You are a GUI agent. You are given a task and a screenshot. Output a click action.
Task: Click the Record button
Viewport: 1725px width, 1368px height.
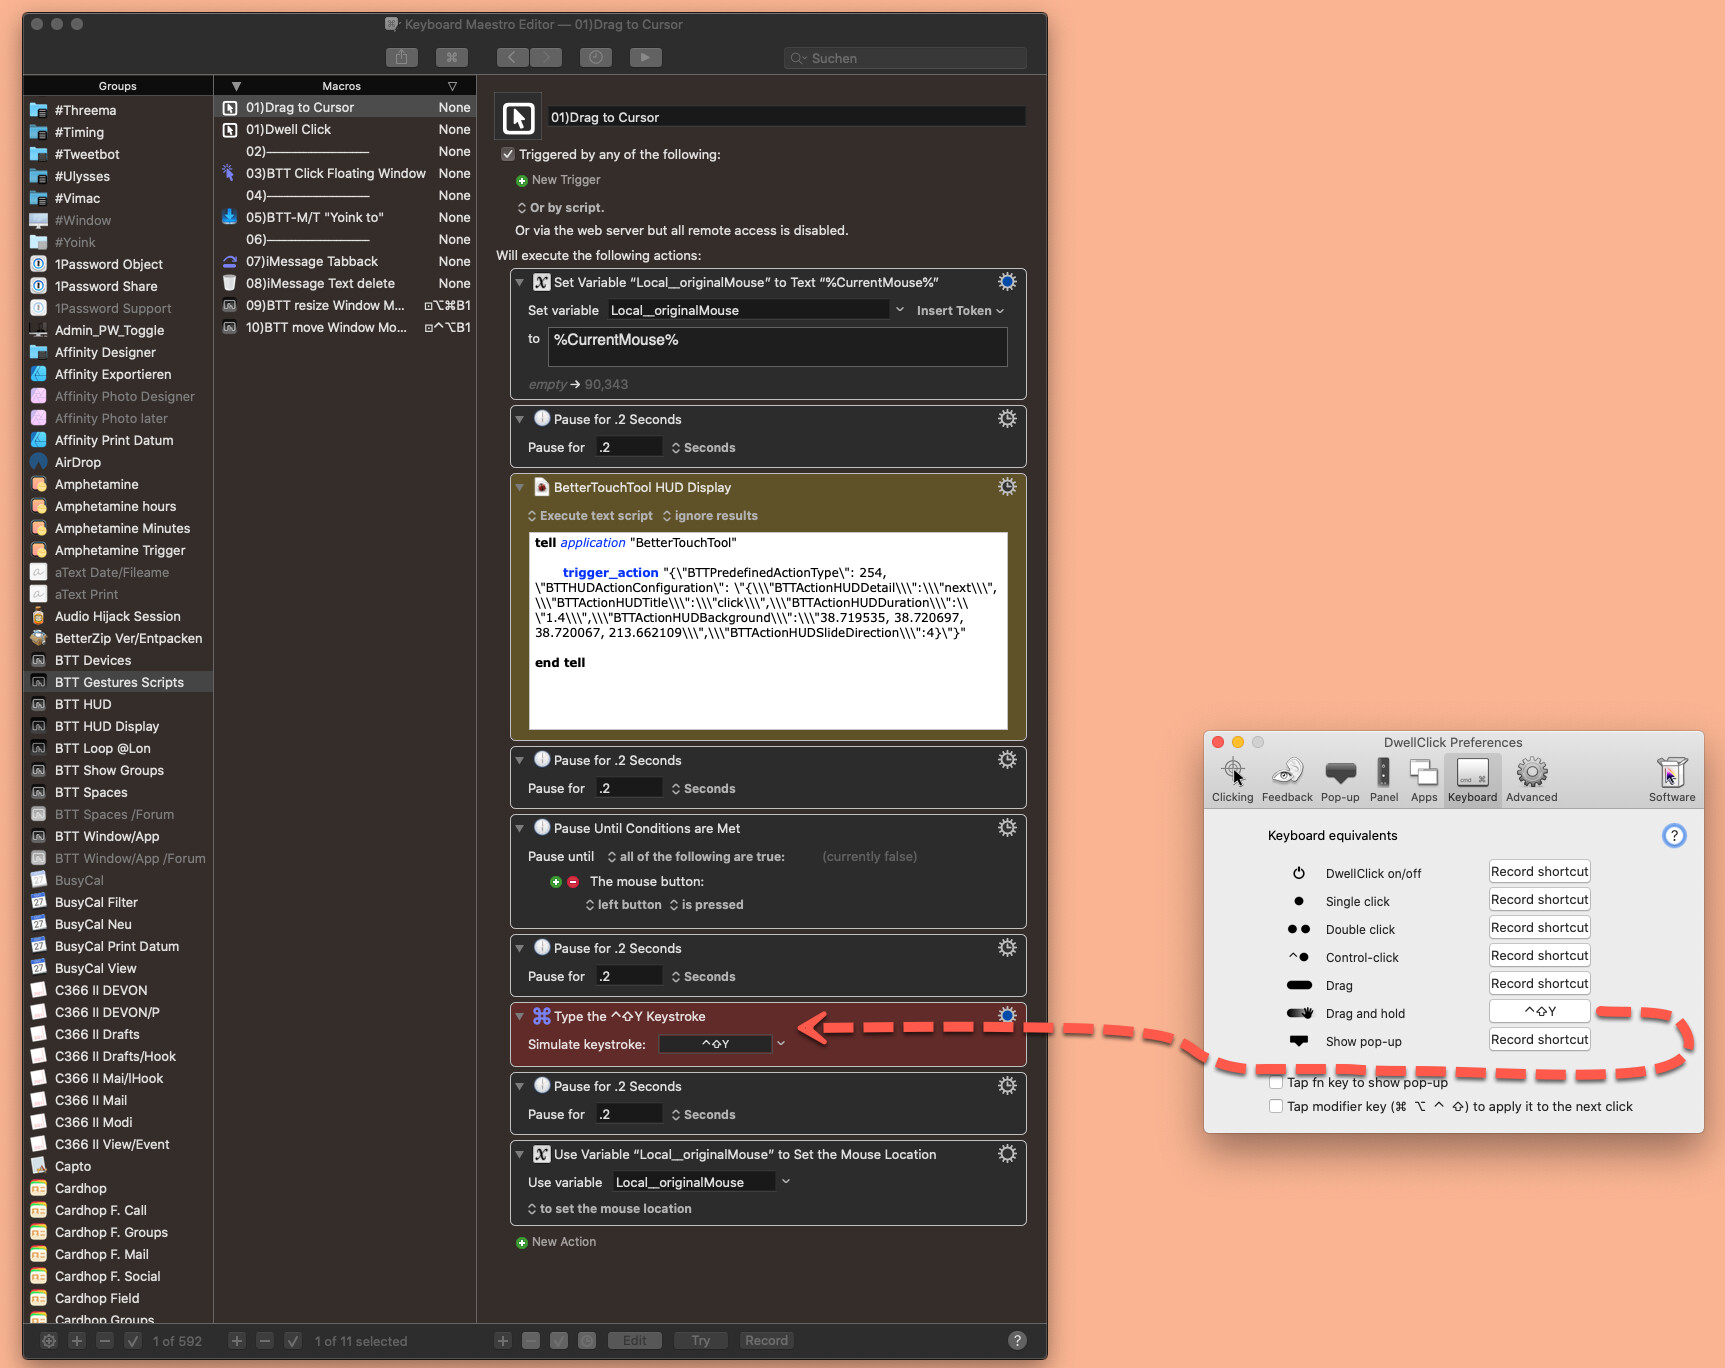point(767,1341)
